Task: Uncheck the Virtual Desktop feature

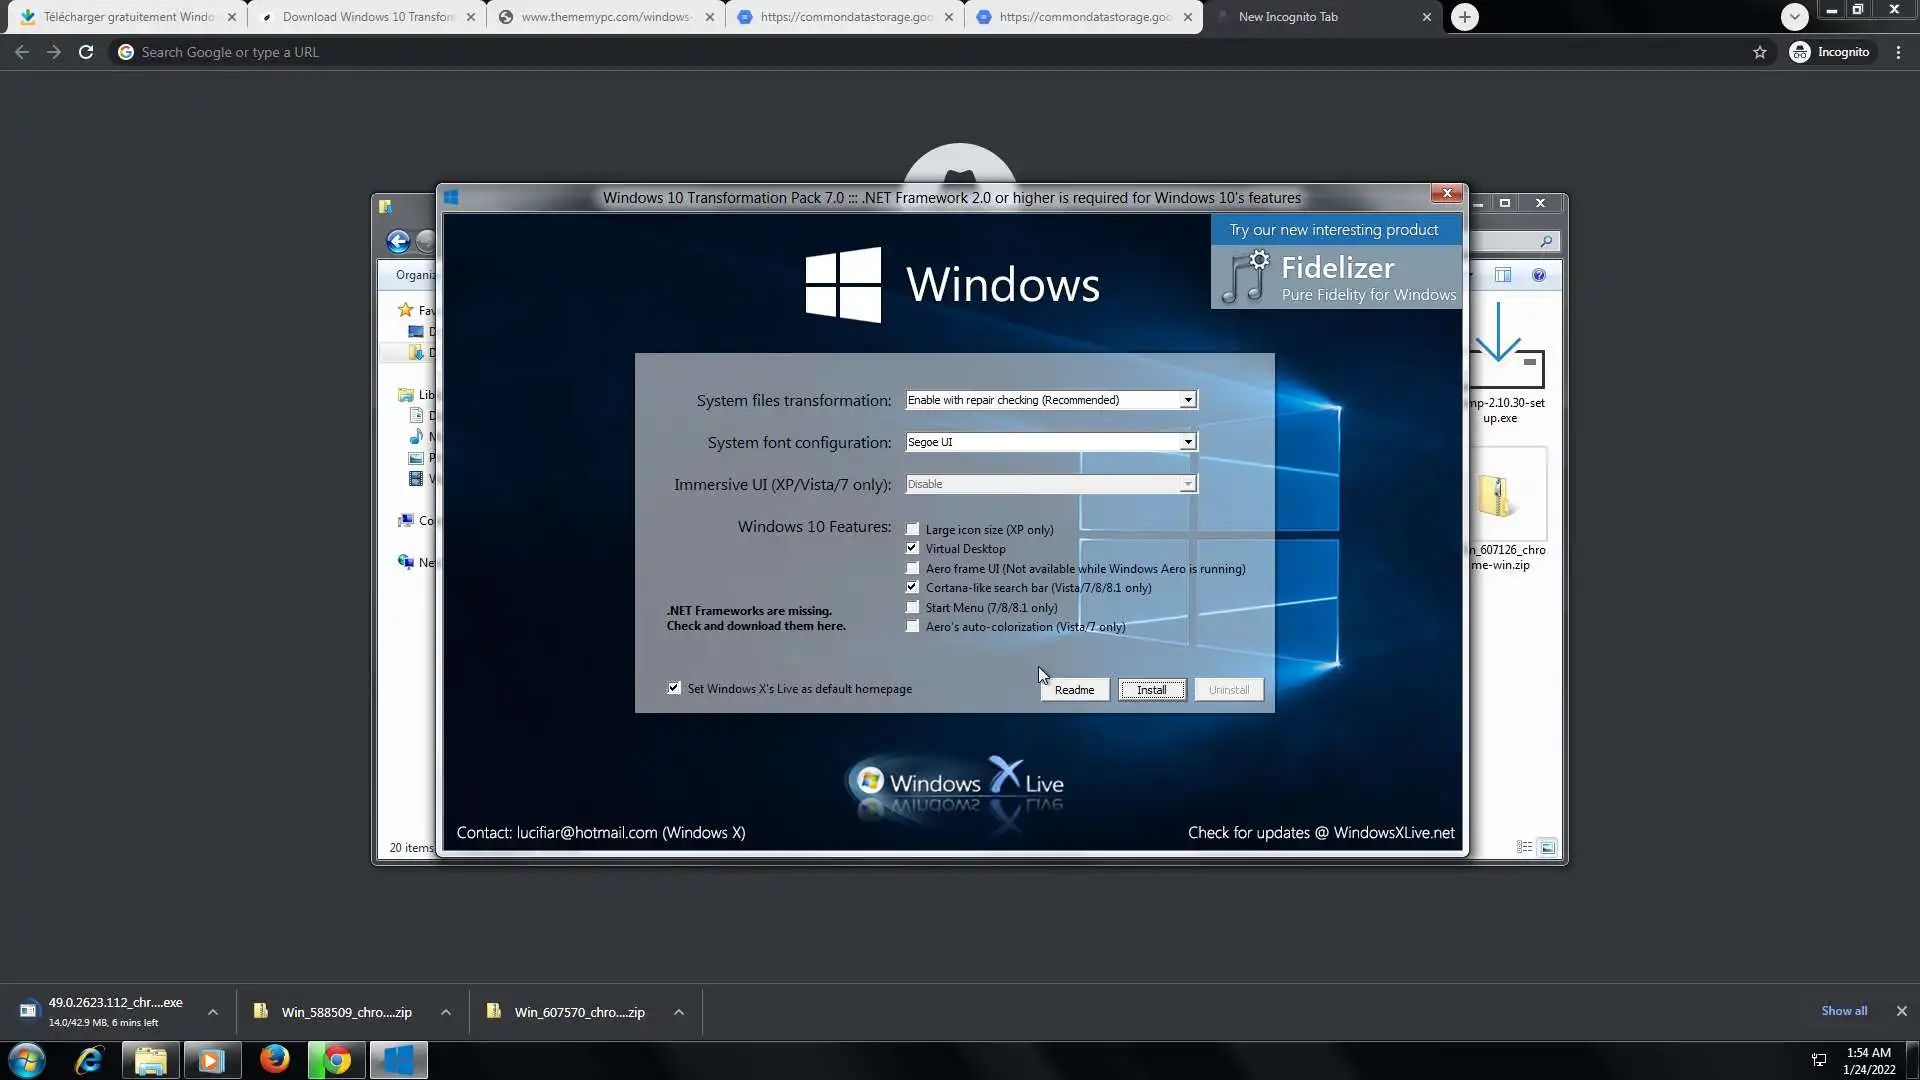Action: click(x=912, y=548)
